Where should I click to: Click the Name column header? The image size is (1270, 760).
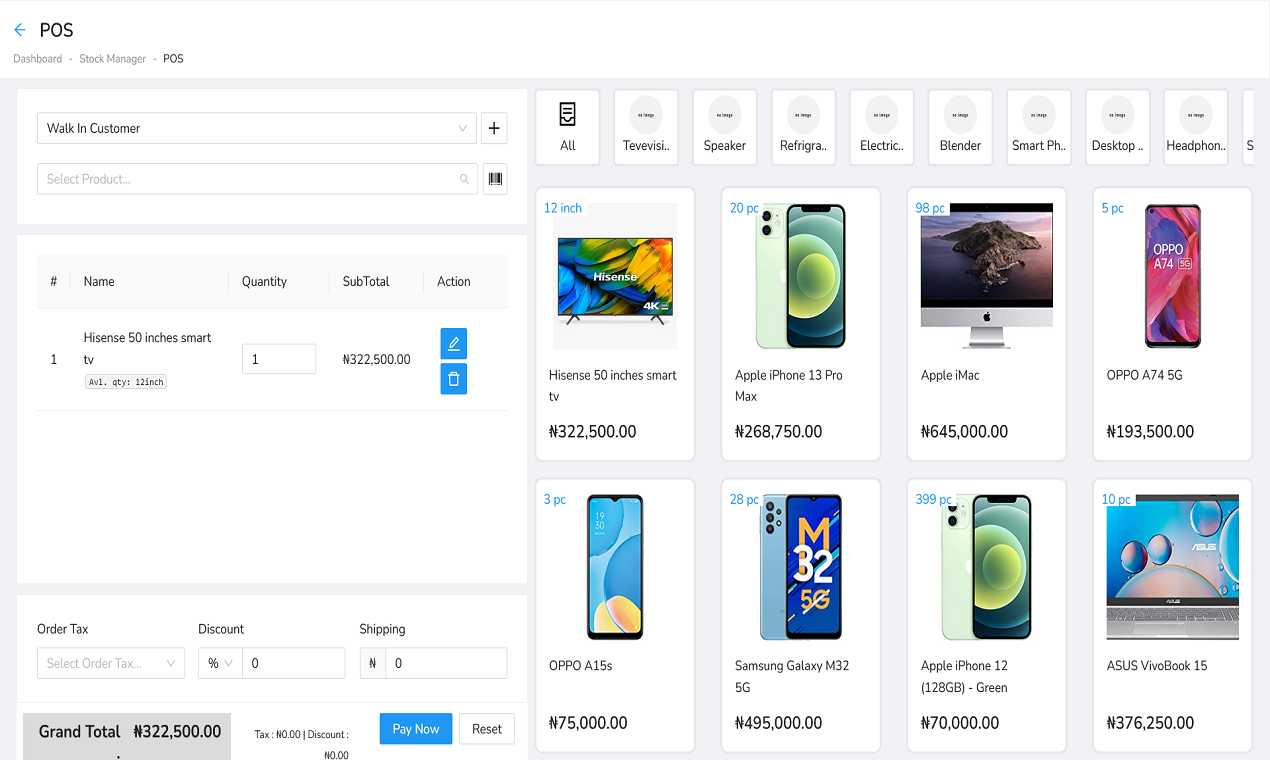[99, 281]
